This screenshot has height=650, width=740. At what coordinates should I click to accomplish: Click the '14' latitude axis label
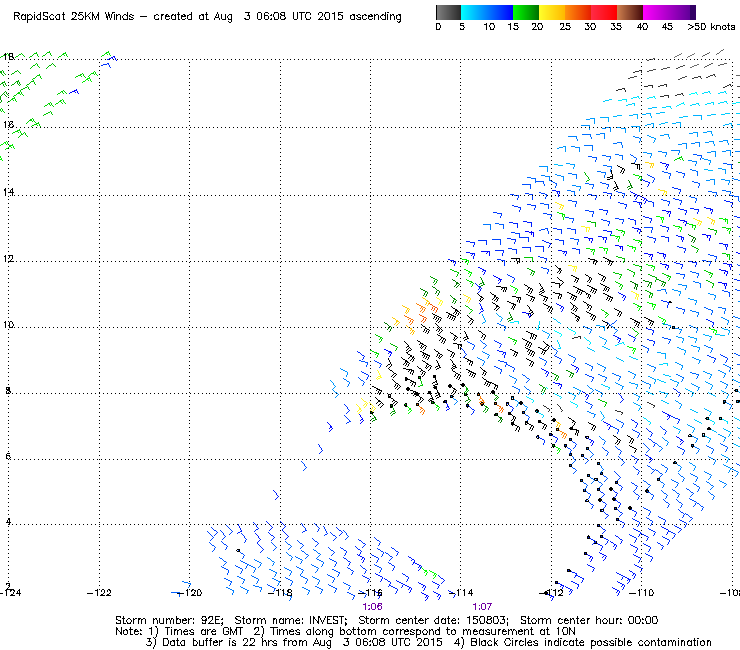[x=8, y=192]
